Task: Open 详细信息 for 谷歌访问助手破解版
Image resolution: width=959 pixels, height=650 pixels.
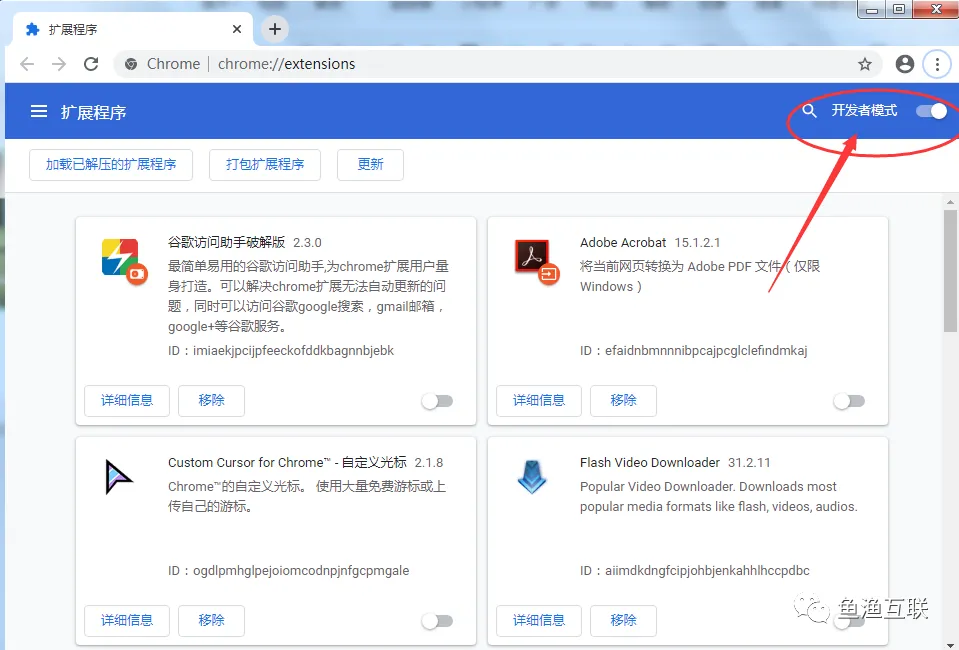Action: point(127,401)
